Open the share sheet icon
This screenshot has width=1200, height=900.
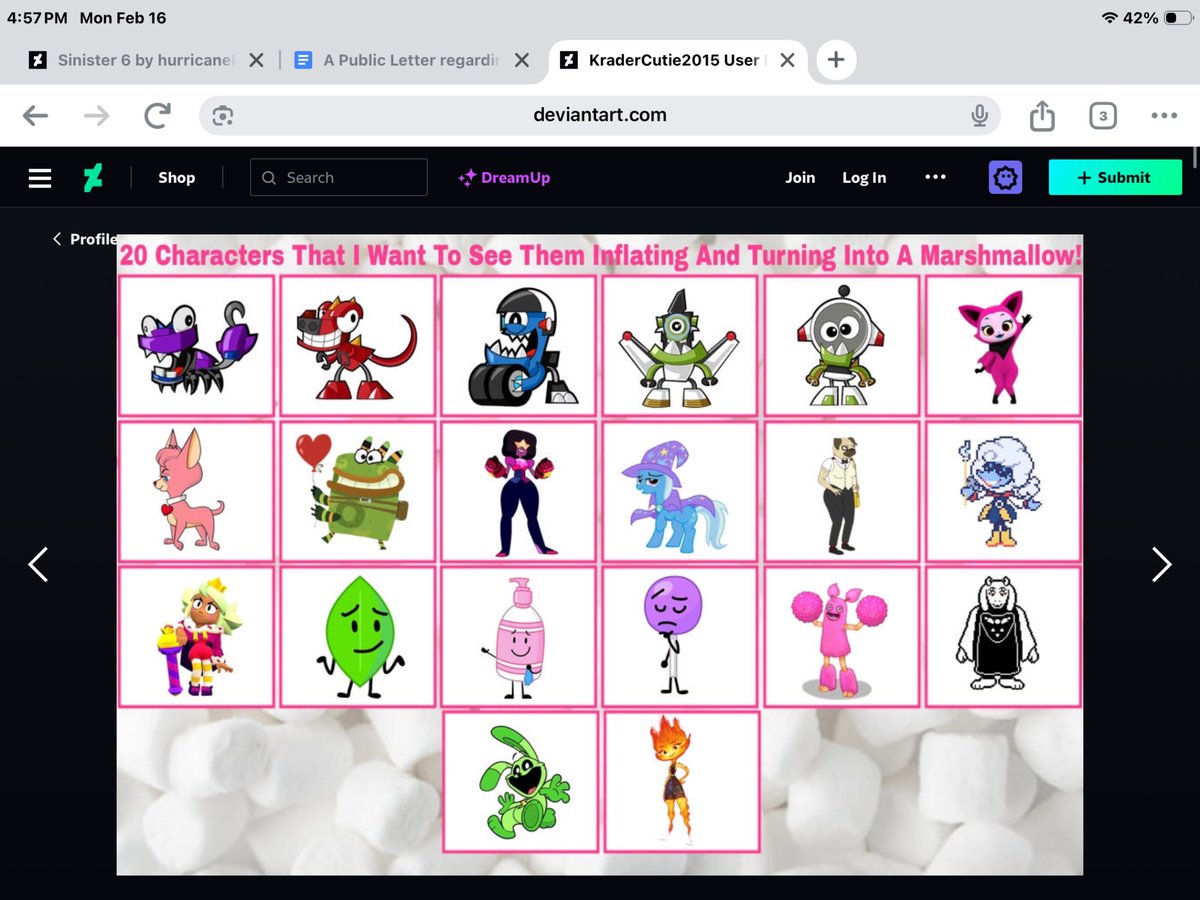point(1042,116)
